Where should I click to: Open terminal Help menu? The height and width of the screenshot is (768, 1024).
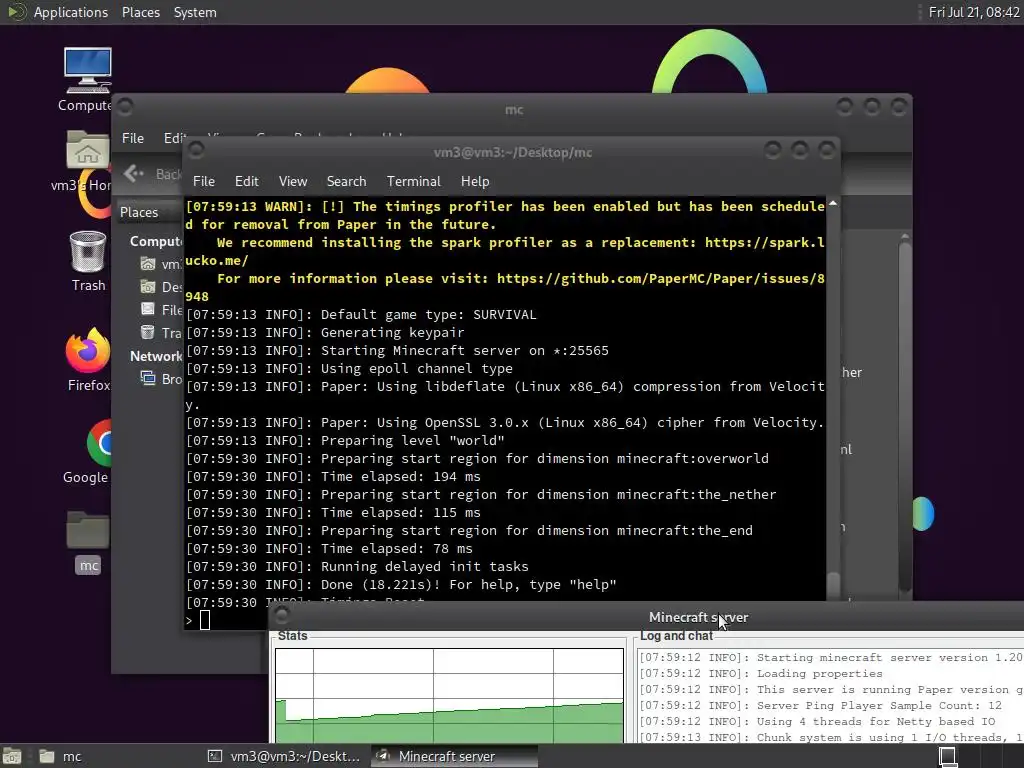[475, 181]
